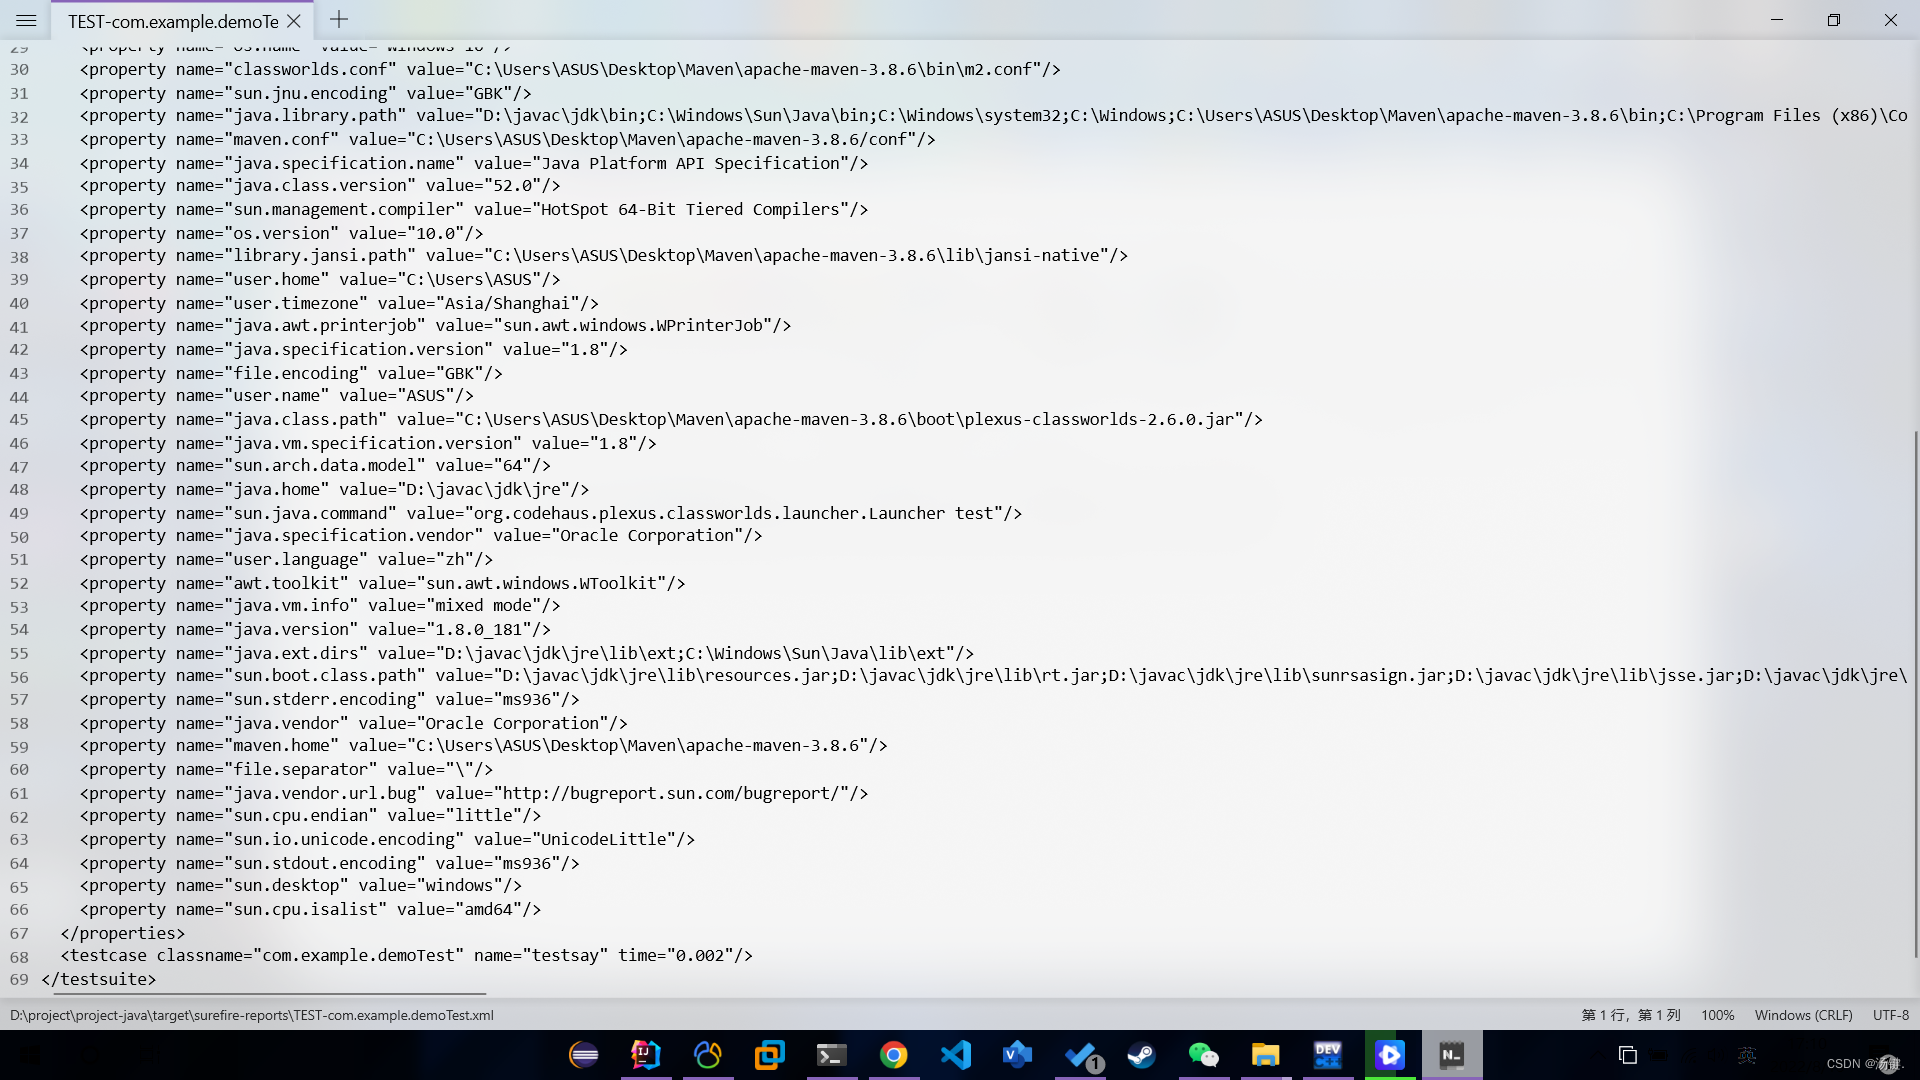This screenshot has width=1920, height=1080.
Task: Open Eclipse from the taskbar
Action: click(x=584, y=1055)
